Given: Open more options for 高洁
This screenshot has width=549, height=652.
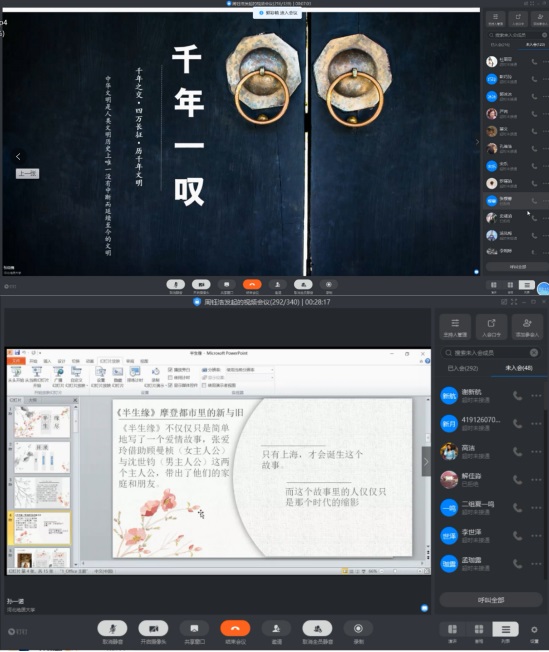Looking at the screenshot, I should tap(536, 452).
